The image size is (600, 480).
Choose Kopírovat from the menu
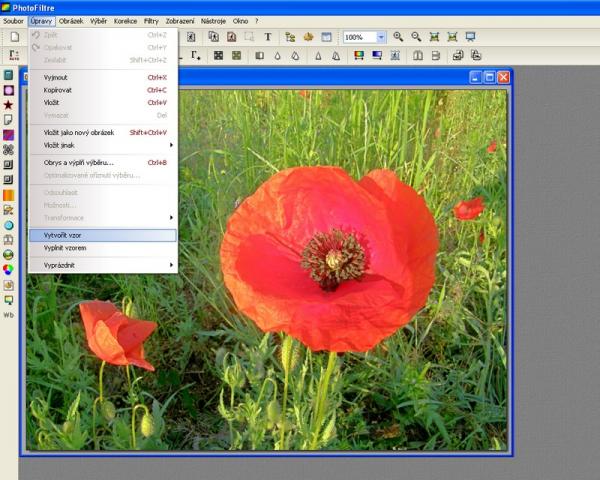pyautogui.click(x=103, y=90)
